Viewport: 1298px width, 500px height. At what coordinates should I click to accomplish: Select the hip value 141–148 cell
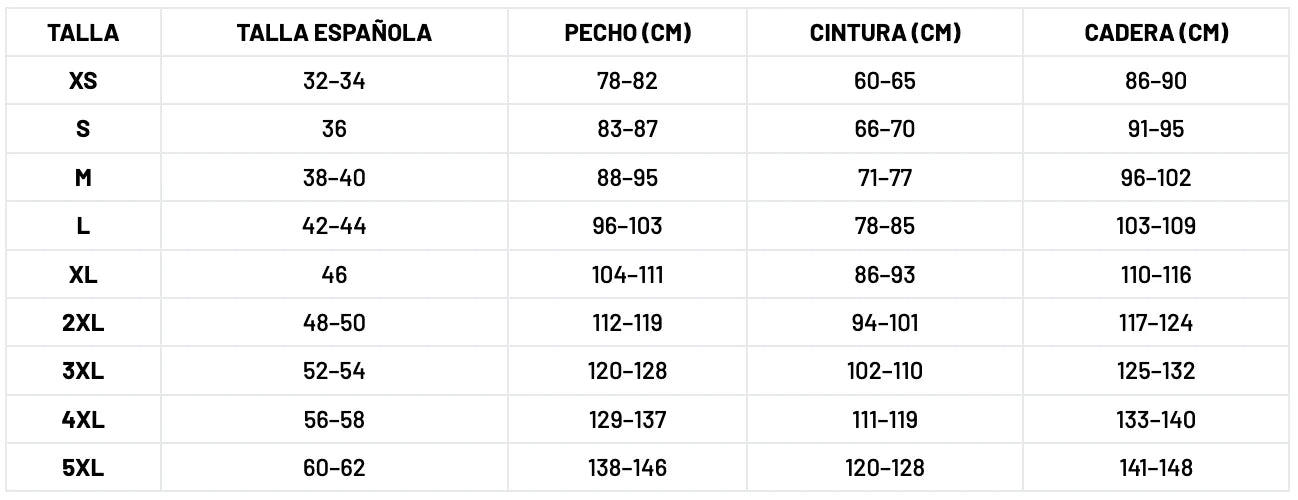(x=1156, y=468)
